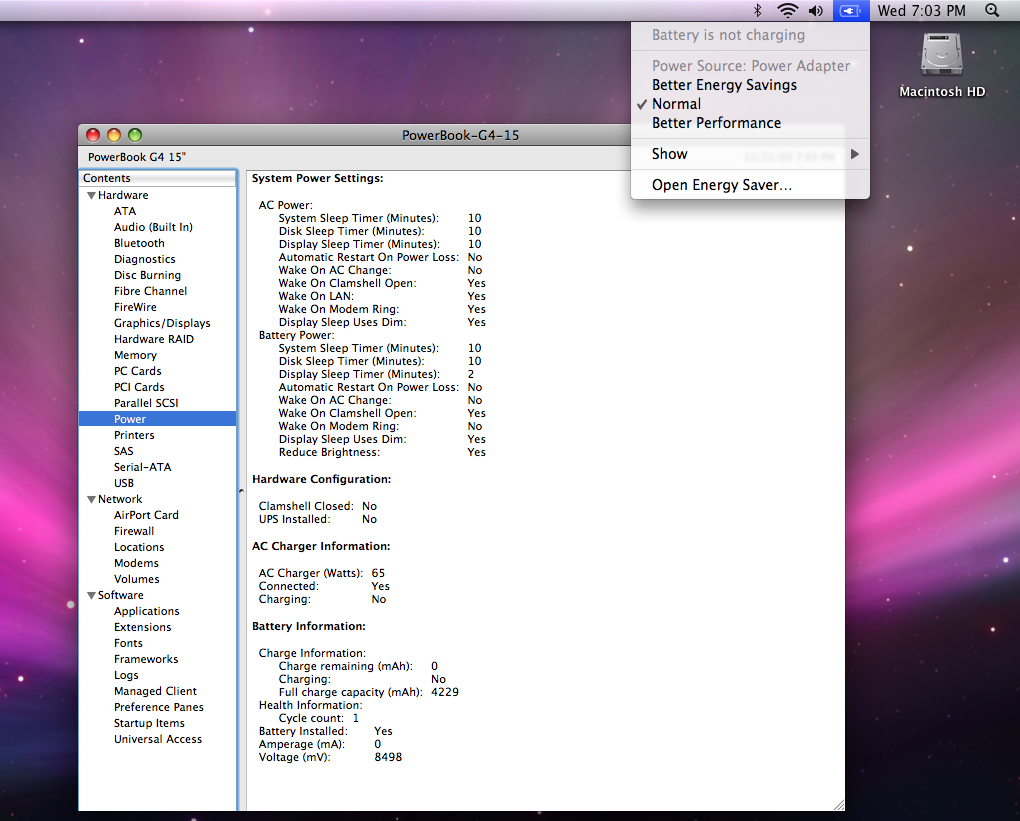Select PCI Cards in sidebar
This screenshot has width=1020, height=821.
tap(157, 387)
